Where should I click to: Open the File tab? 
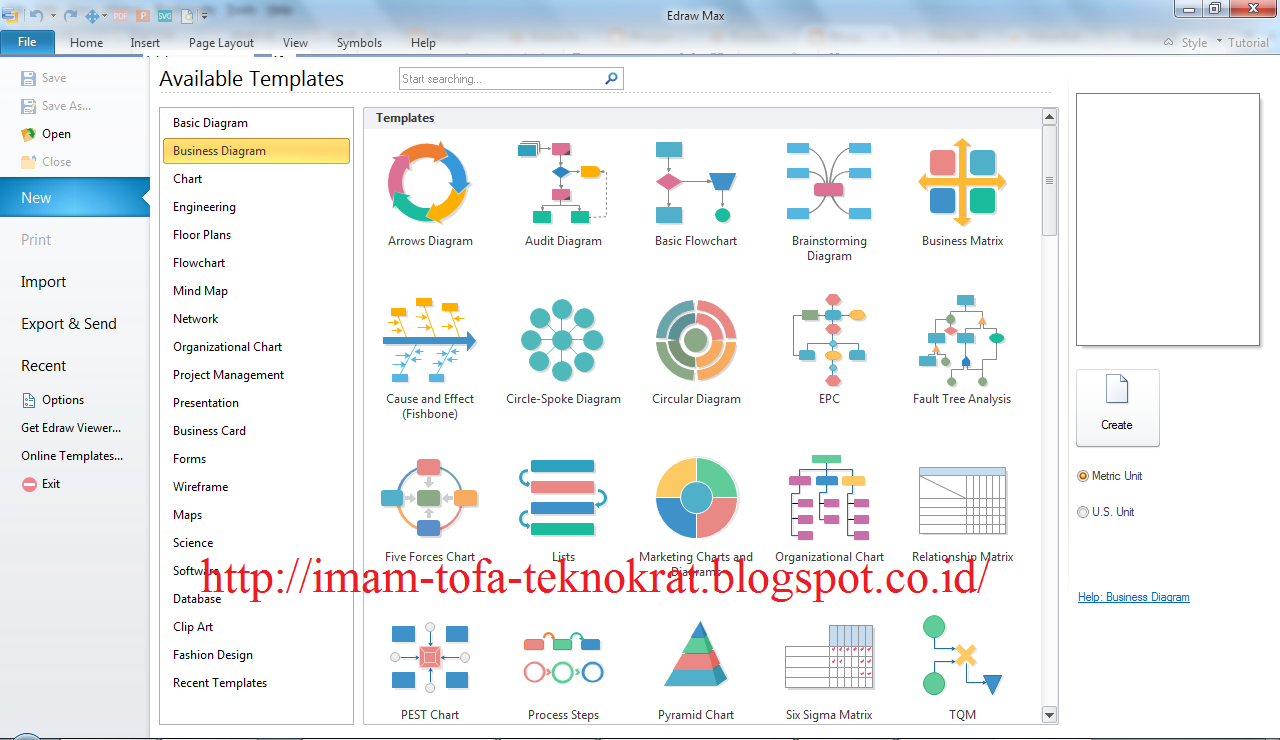[27, 42]
